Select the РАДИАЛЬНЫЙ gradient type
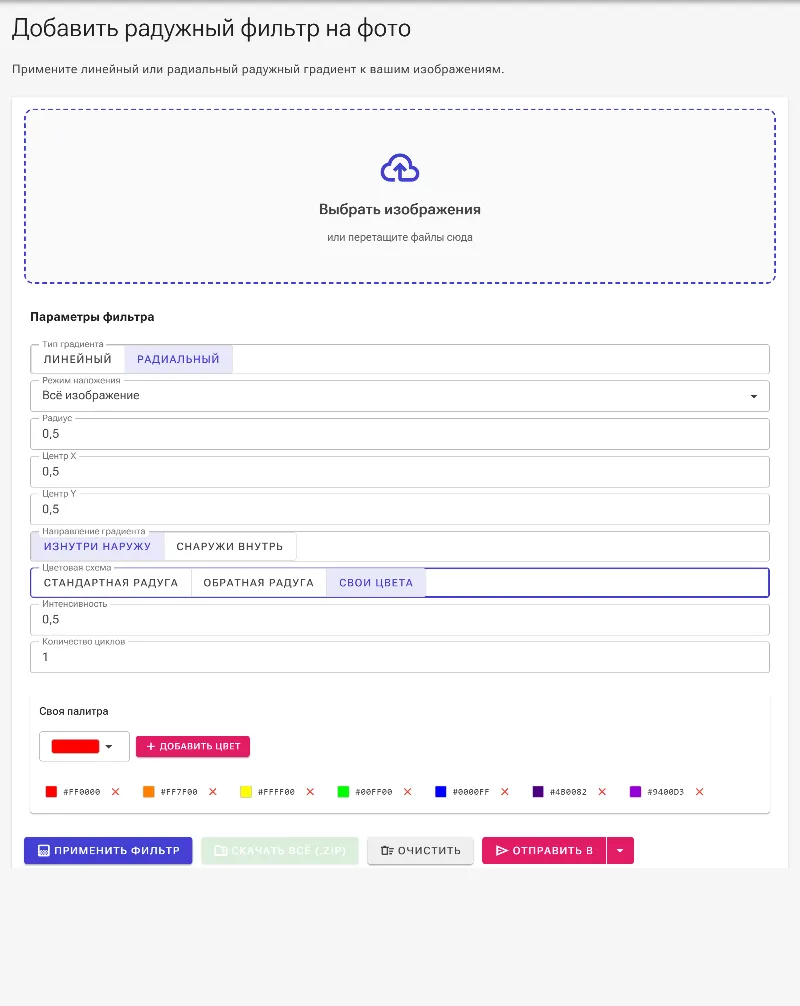The image size is (800, 1006). (178, 359)
